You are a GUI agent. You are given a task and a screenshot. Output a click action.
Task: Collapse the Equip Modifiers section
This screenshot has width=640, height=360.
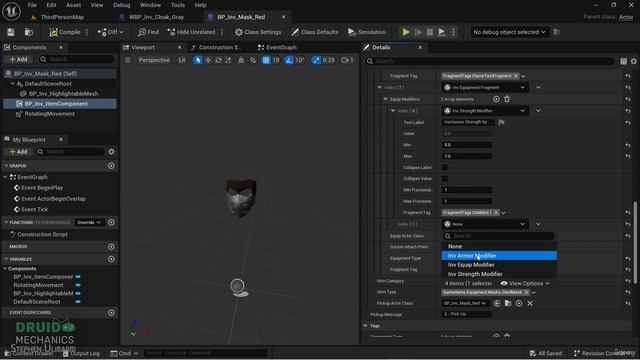tap(385, 99)
